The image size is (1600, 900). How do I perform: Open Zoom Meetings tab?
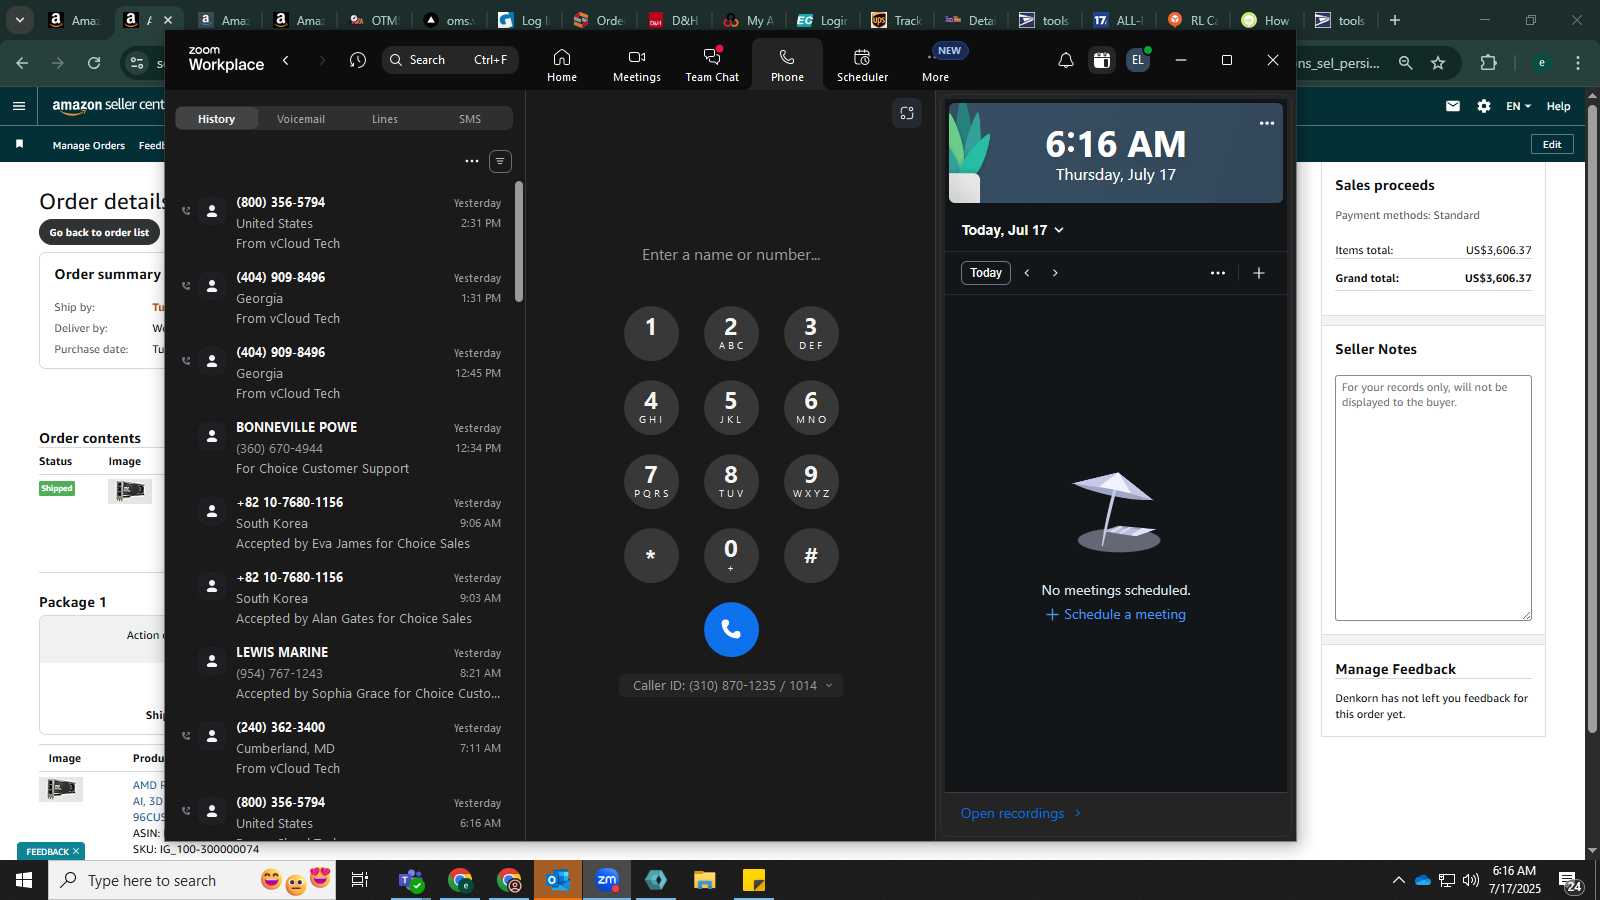pos(637,64)
